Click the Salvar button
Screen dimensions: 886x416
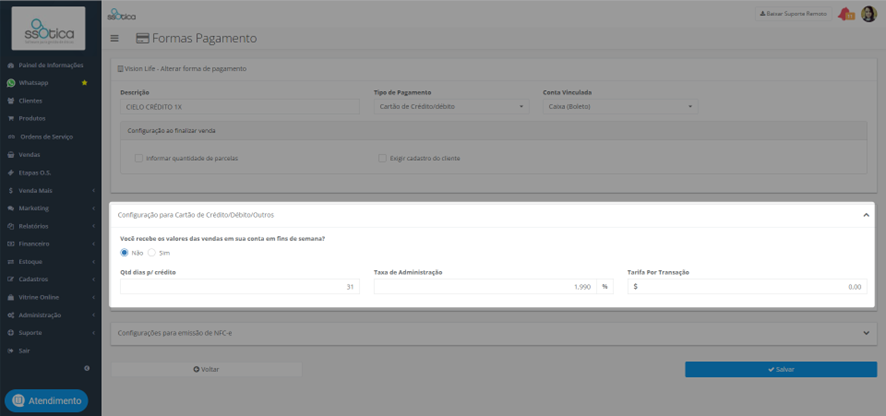[781, 369]
